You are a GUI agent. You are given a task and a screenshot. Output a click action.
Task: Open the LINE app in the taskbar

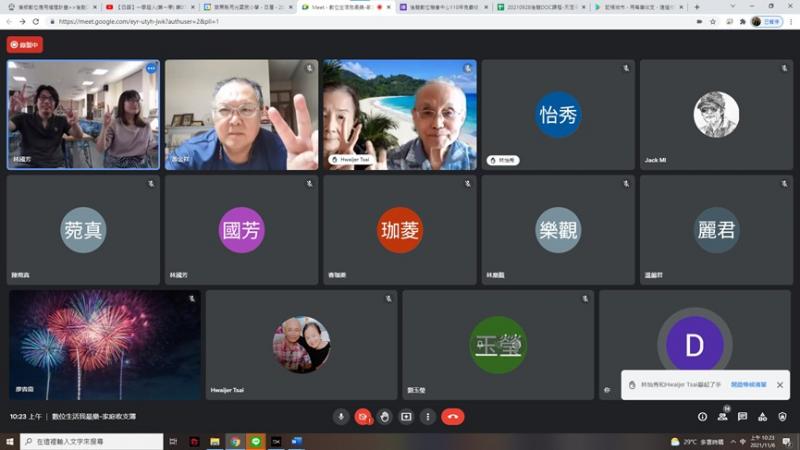pos(255,441)
